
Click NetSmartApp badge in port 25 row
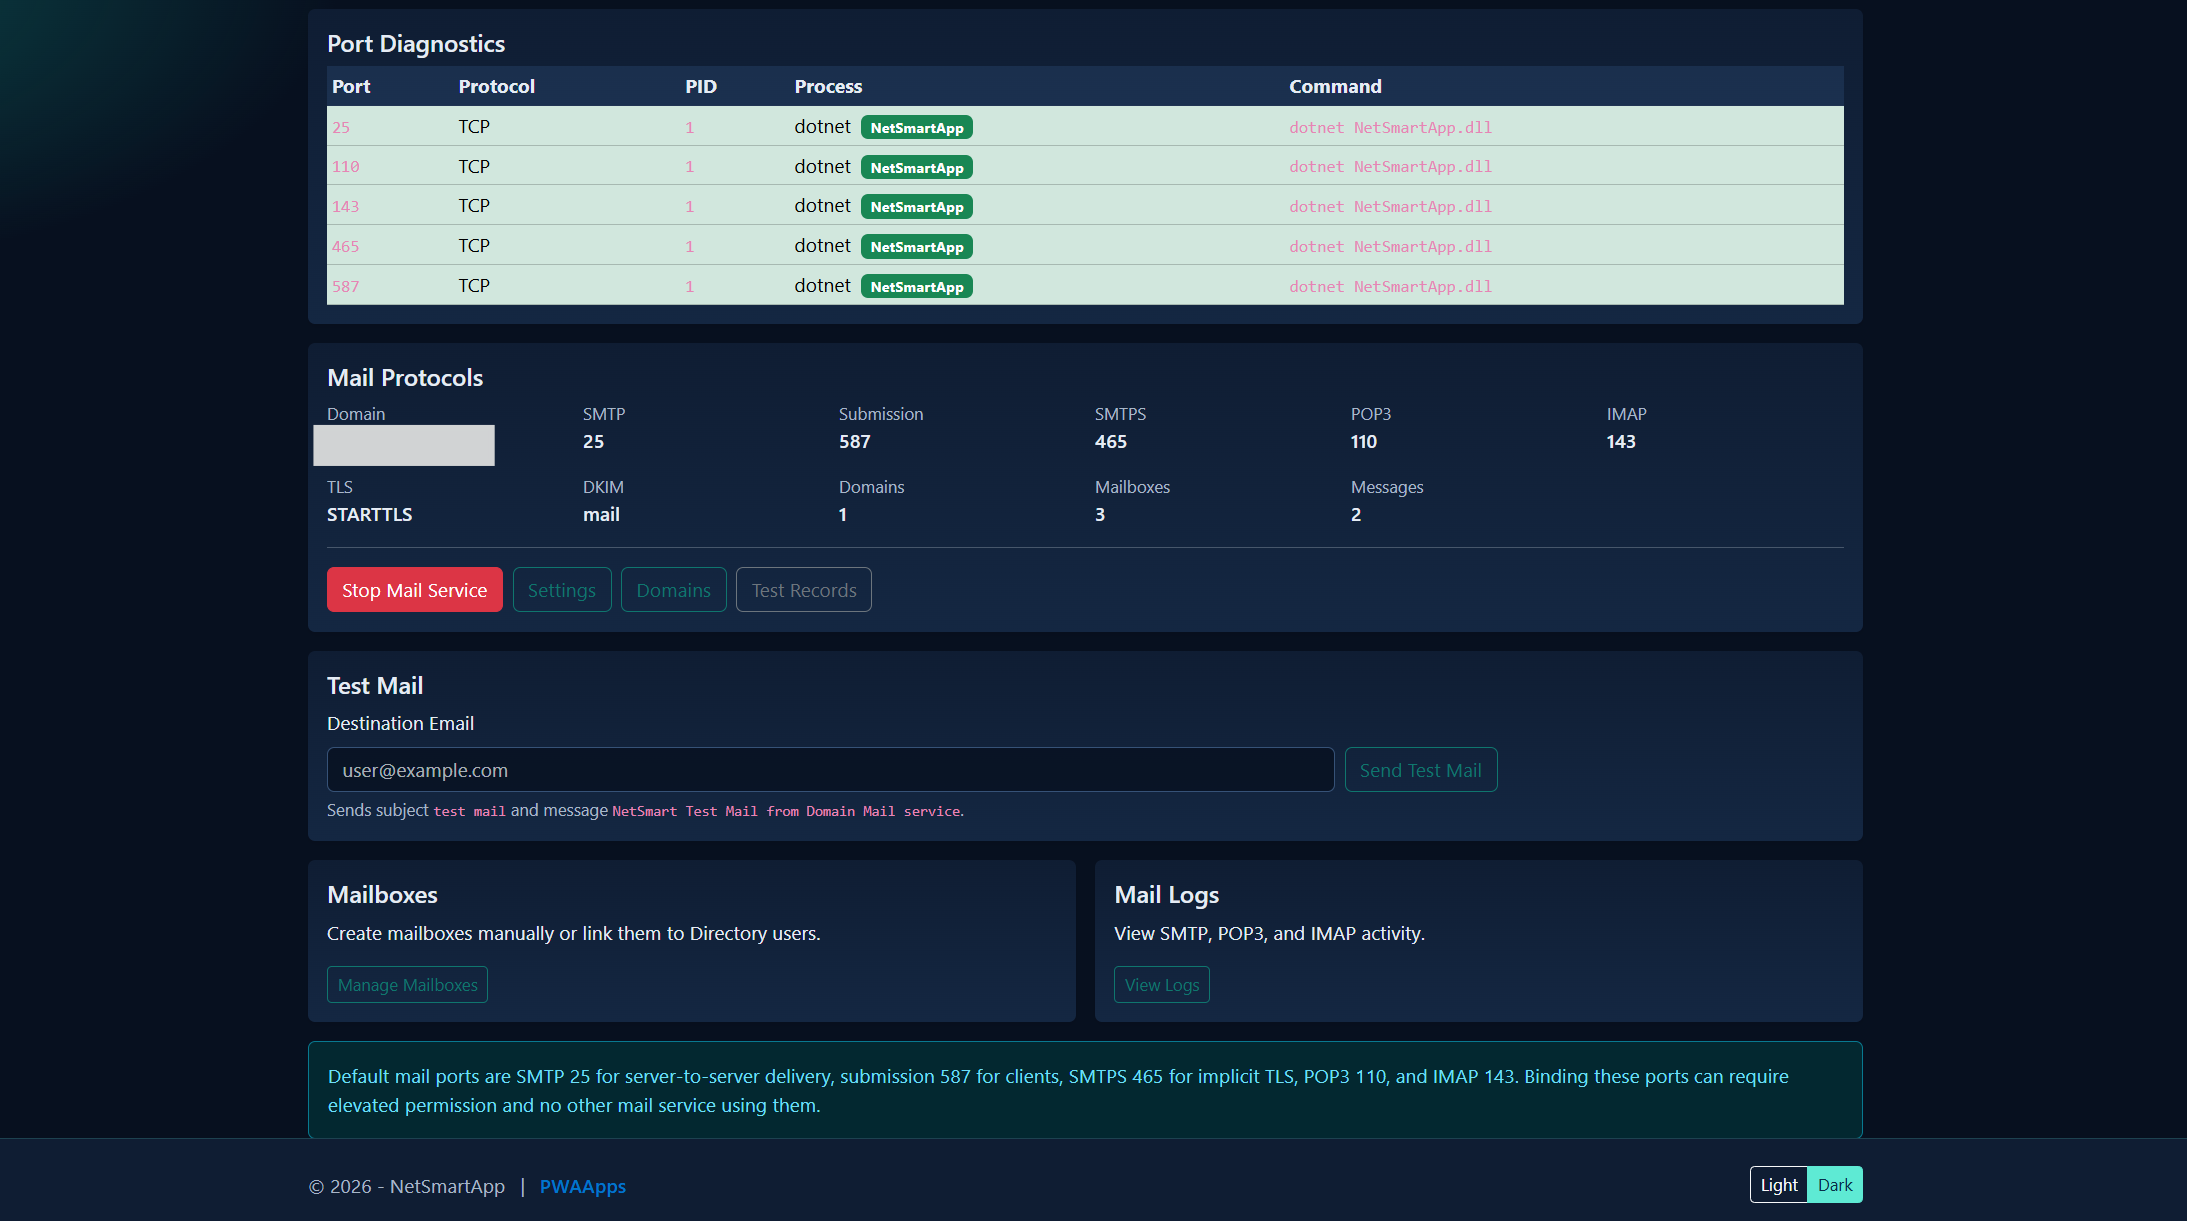pos(916,128)
